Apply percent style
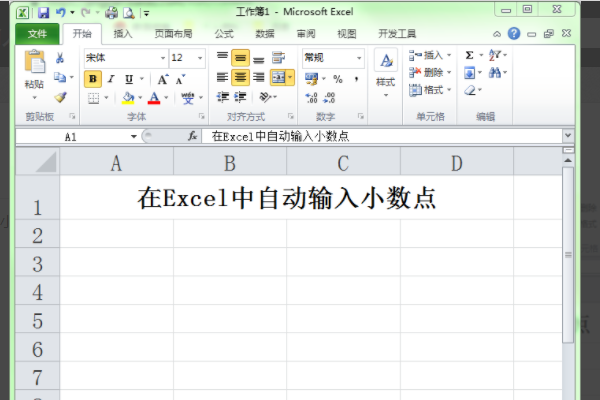Viewport: 600px width, 400px height. point(338,79)
